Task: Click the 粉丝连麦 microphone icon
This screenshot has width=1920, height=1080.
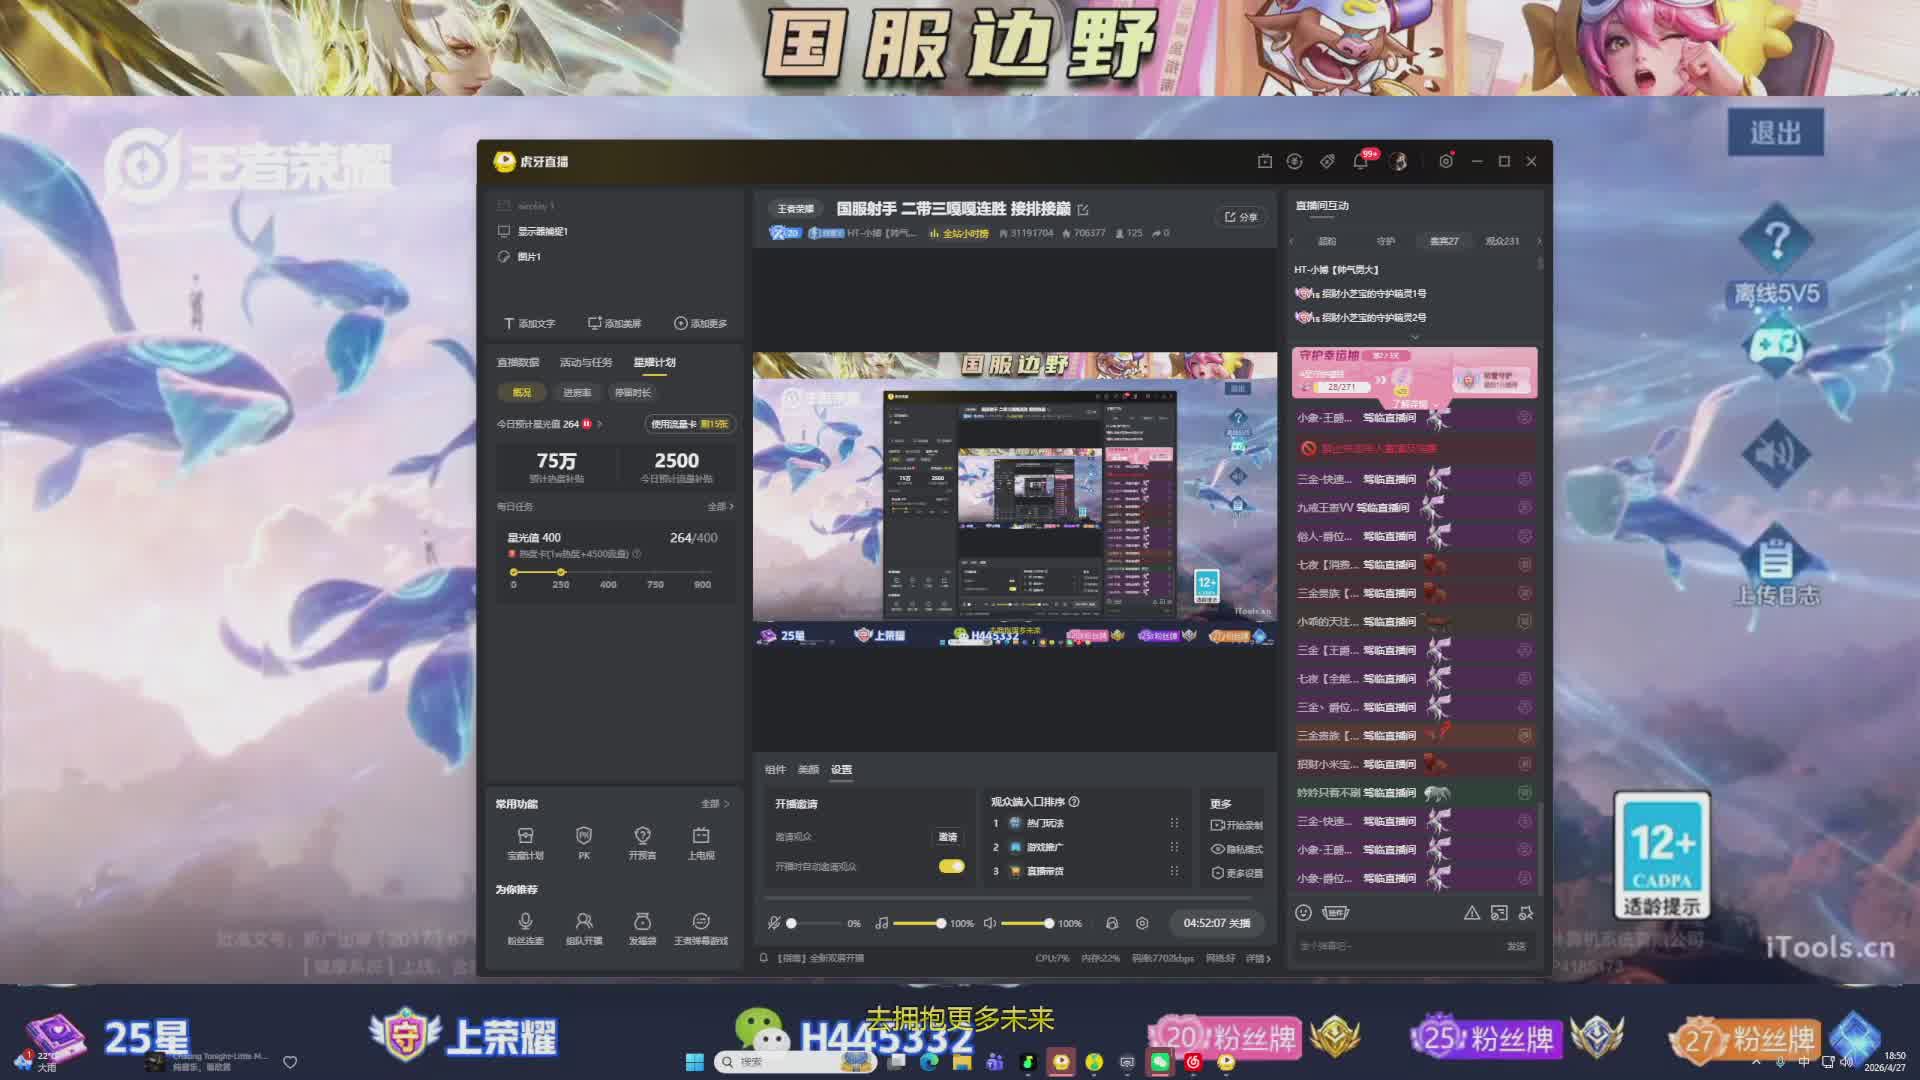Action: (x=525, y=922)
